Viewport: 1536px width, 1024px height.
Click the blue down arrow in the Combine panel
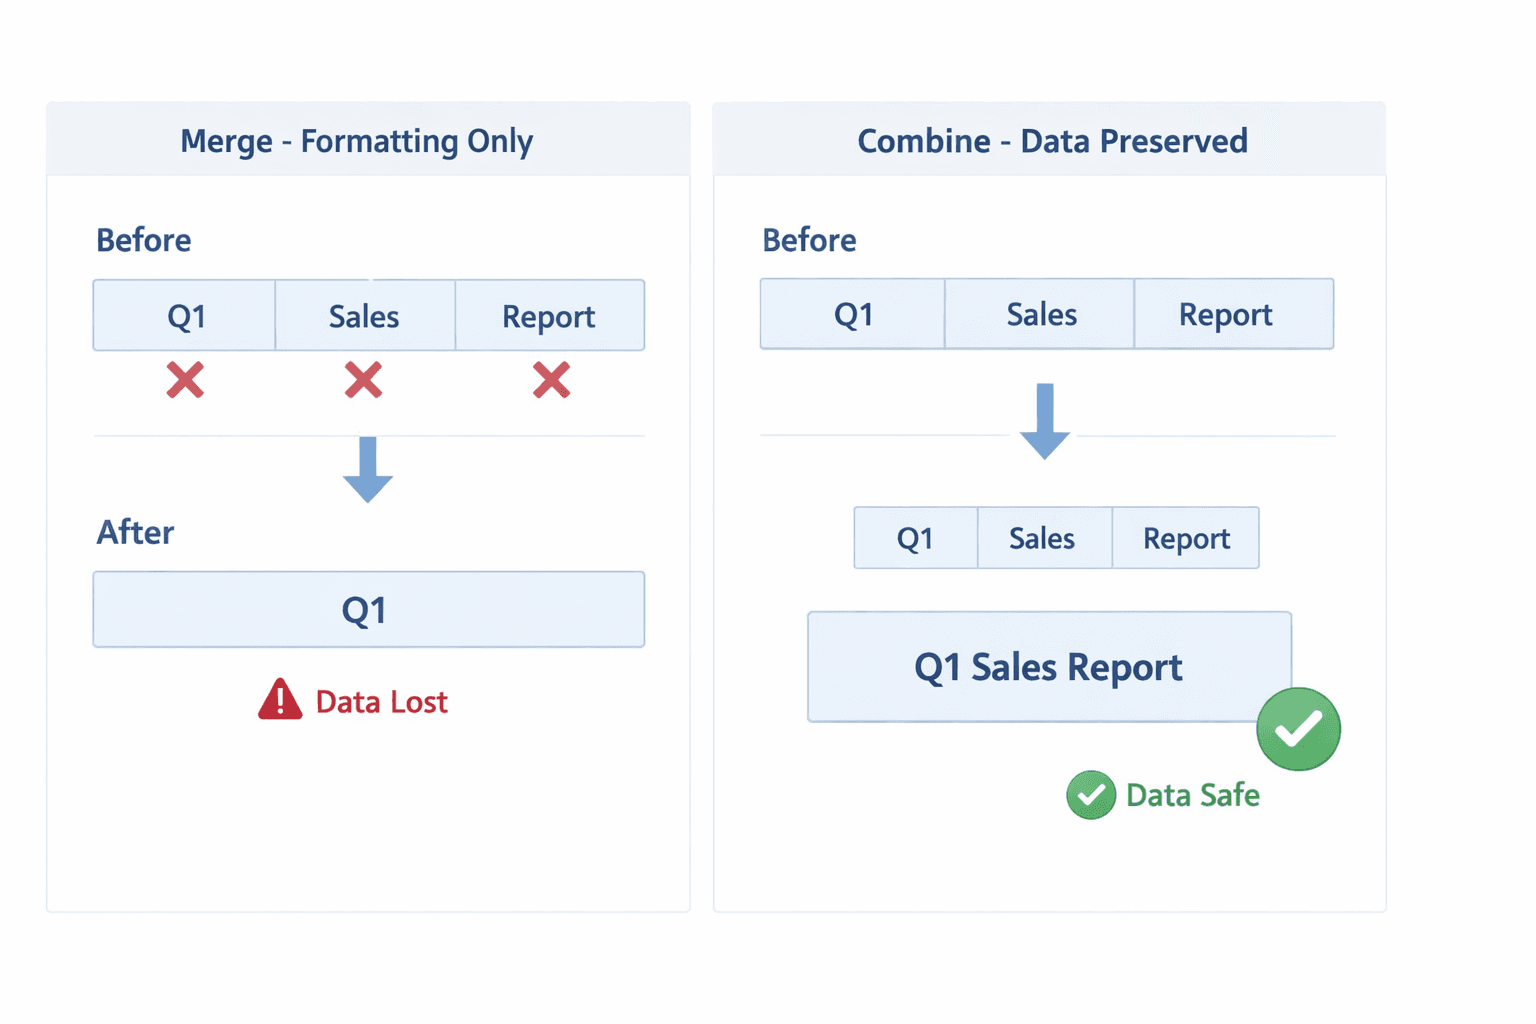pos(1045,420)
